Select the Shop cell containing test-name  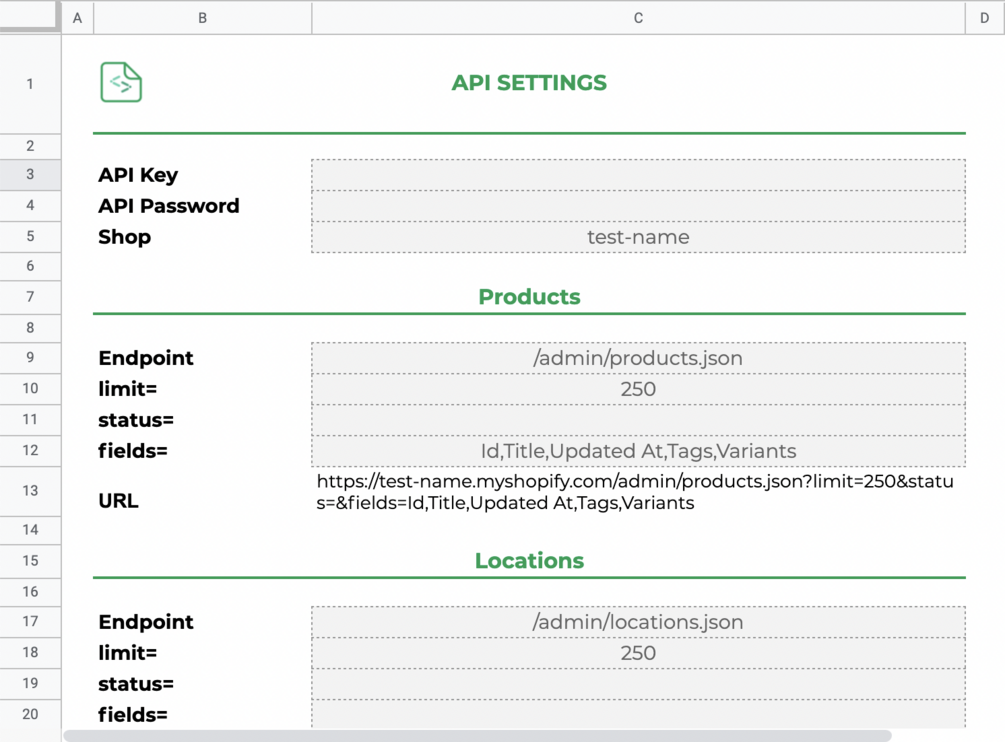[638, 237]
